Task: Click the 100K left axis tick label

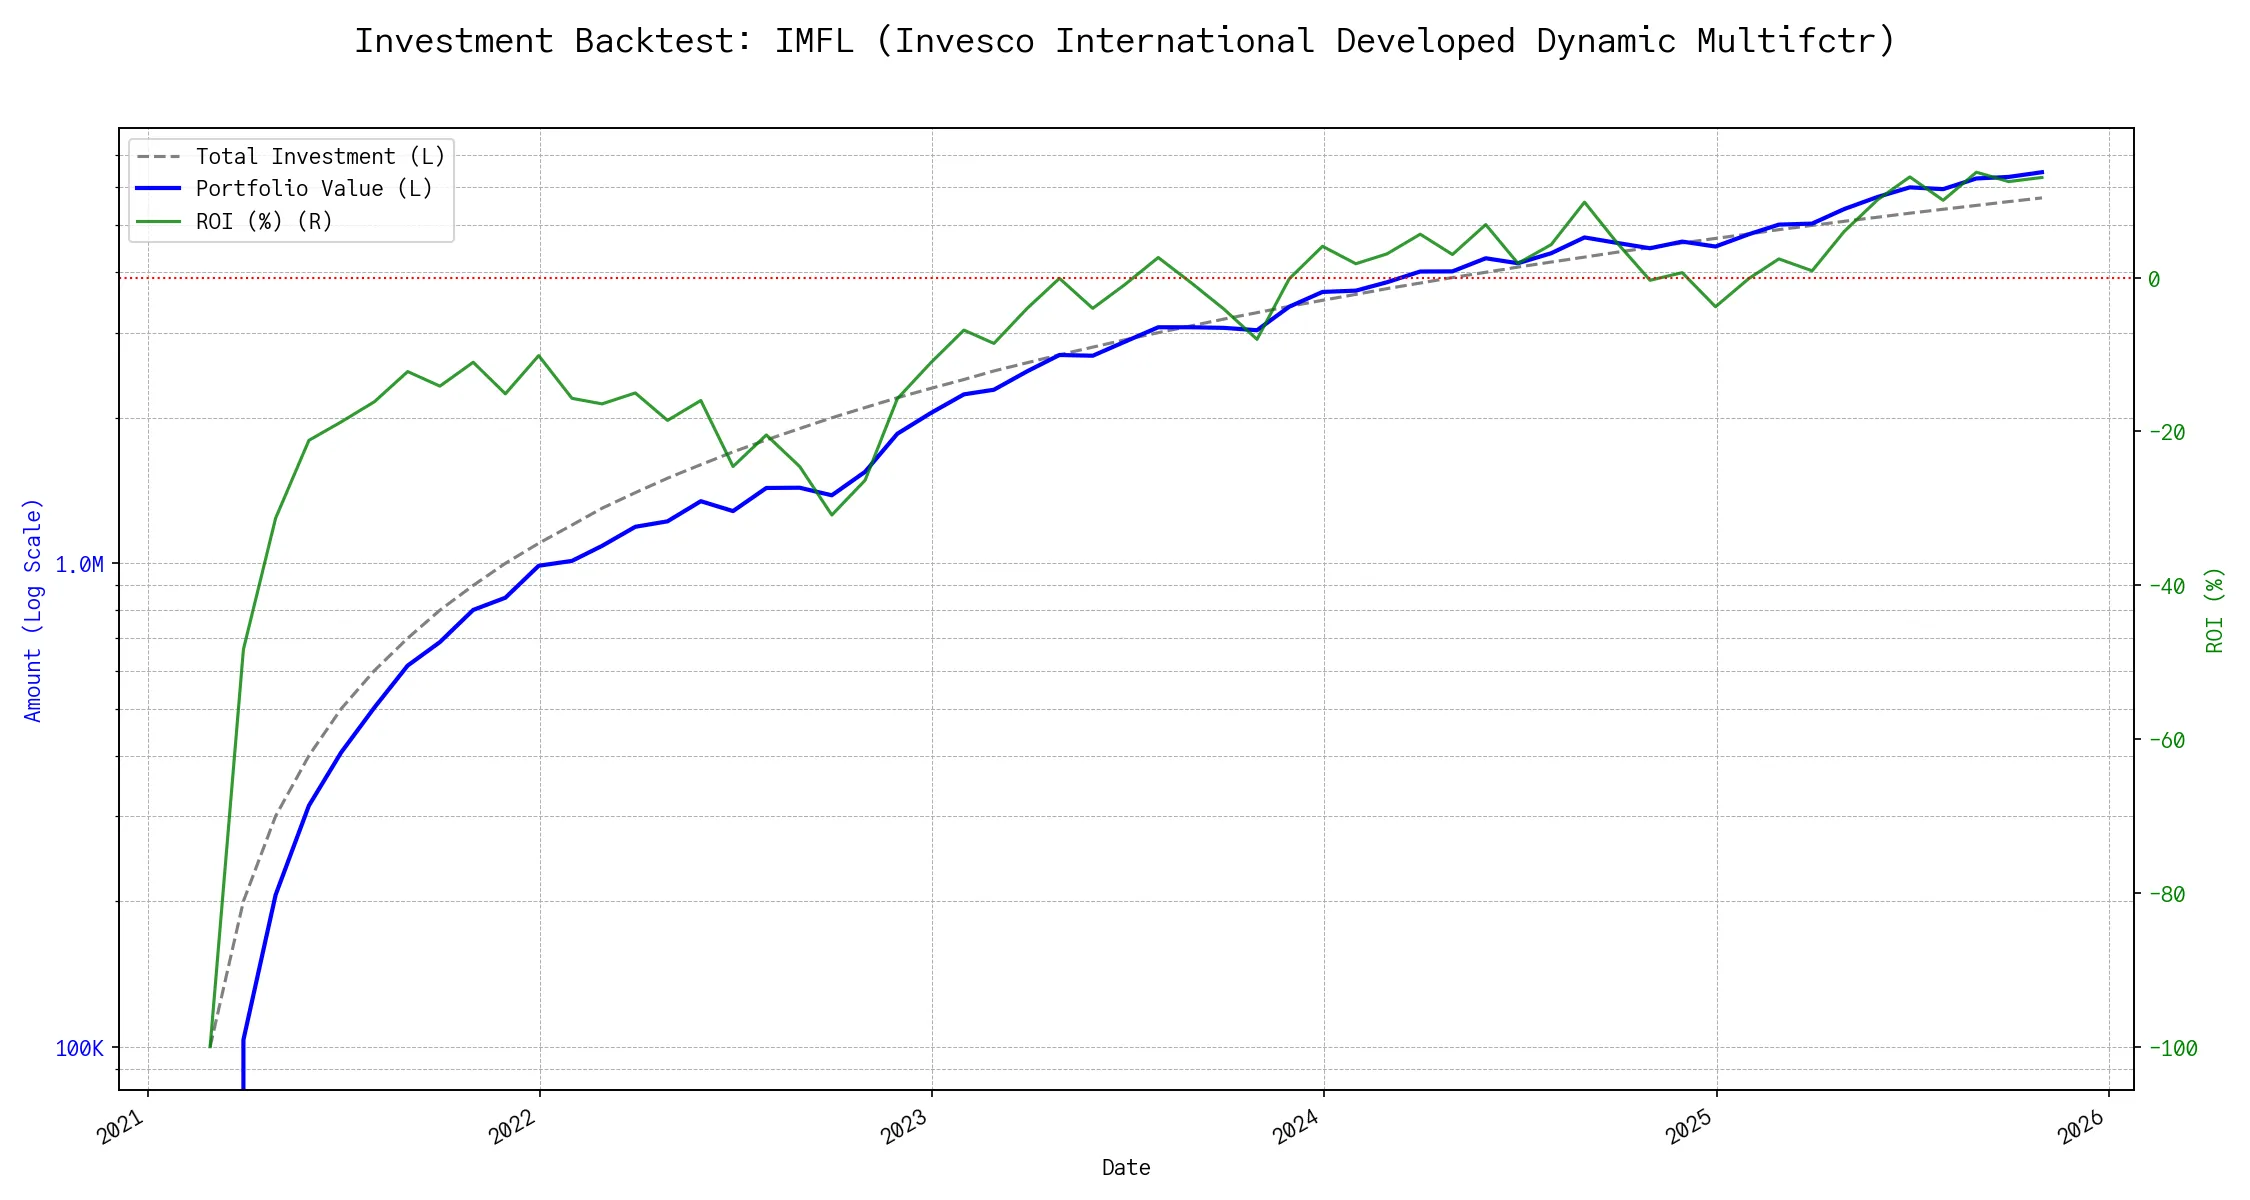Action: 79,1049
